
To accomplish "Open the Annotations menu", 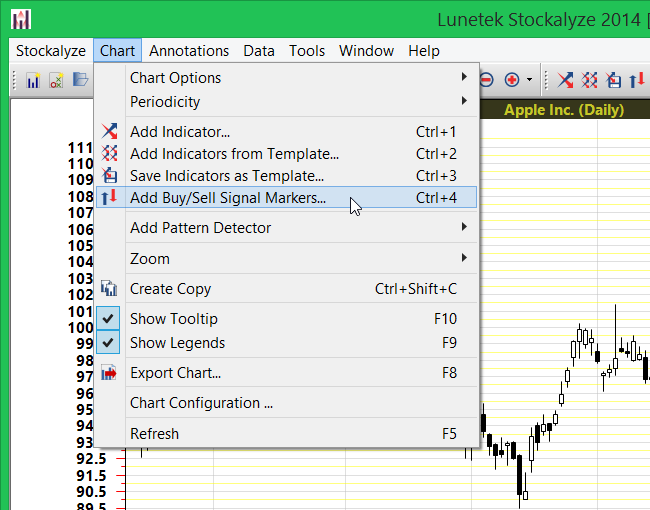I will pyautogui.click(x=189, y=51).
